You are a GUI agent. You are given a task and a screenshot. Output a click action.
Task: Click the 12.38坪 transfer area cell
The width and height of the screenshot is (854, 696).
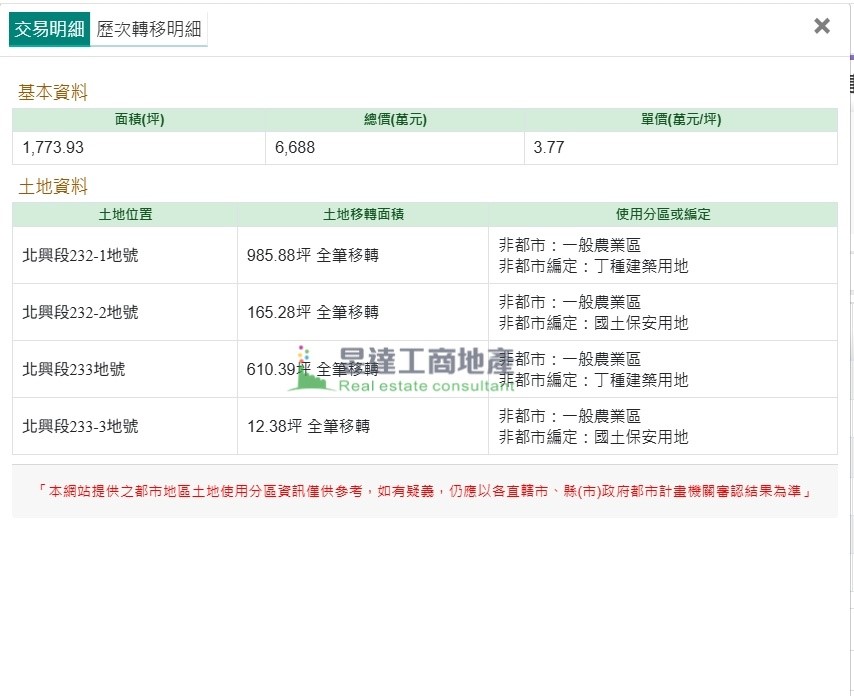308,426
